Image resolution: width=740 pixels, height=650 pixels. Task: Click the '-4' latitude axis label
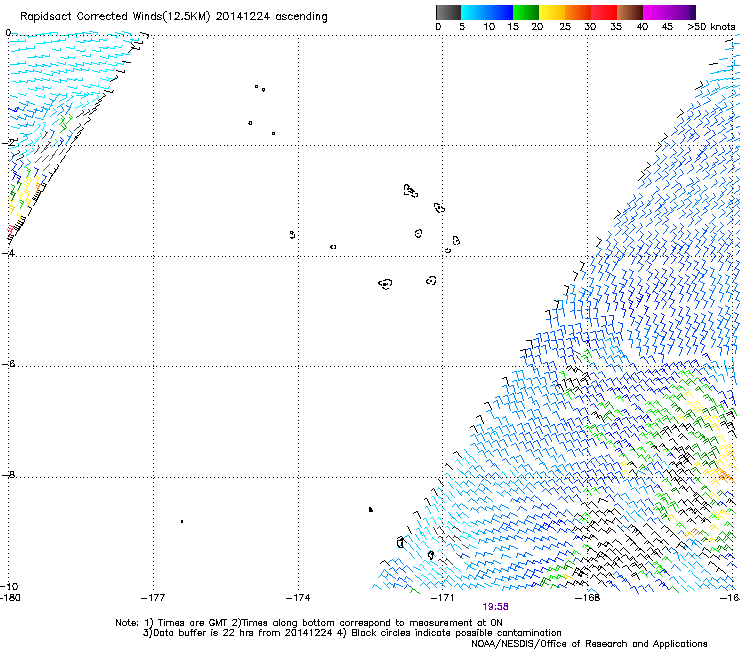8,253
